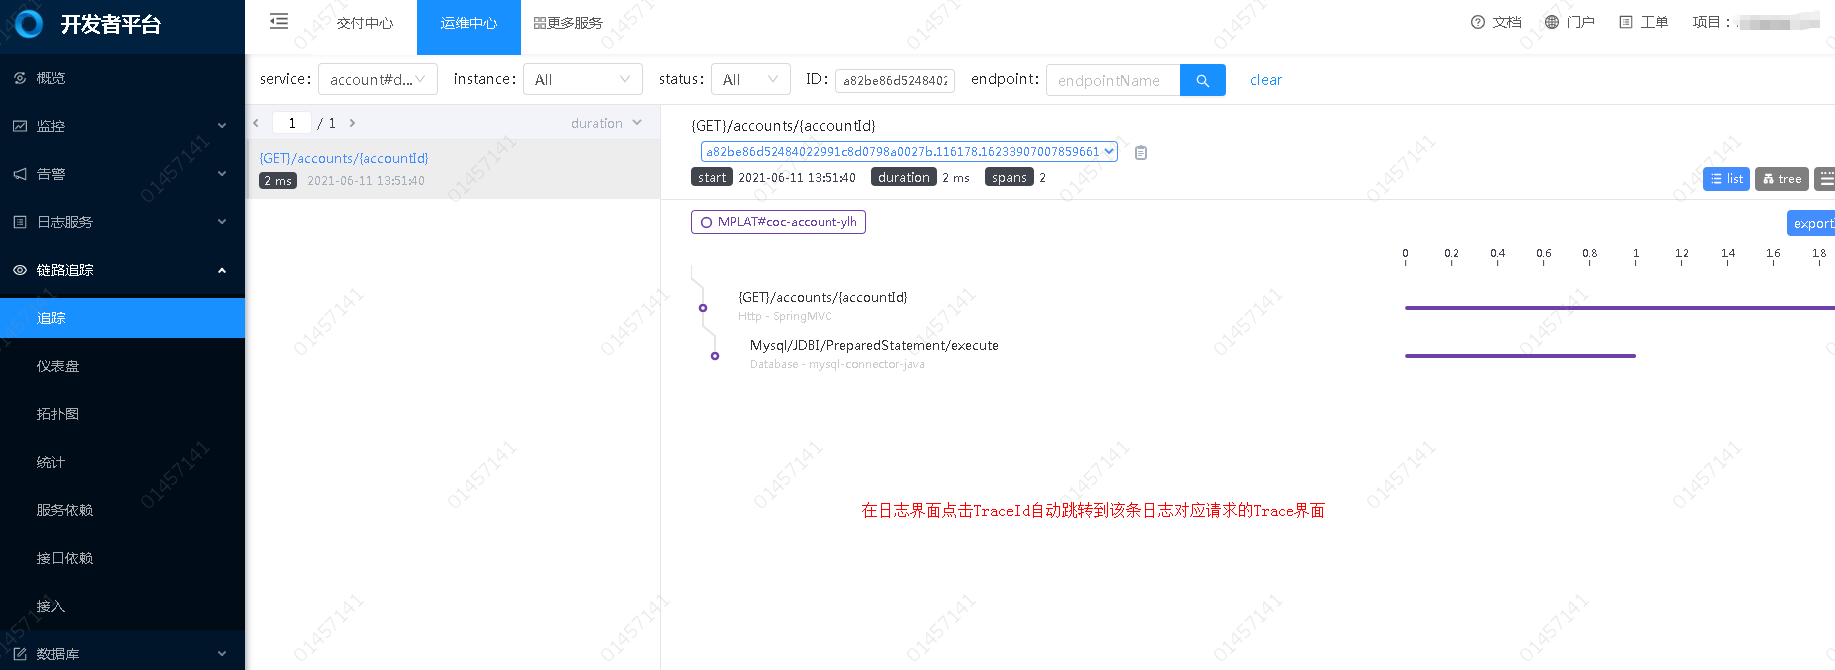The height and width of the screenshot is (670, 1835).
Task: Switch to the 交付中心 tab
Action: pyautogui.click(x=364, y=23)
